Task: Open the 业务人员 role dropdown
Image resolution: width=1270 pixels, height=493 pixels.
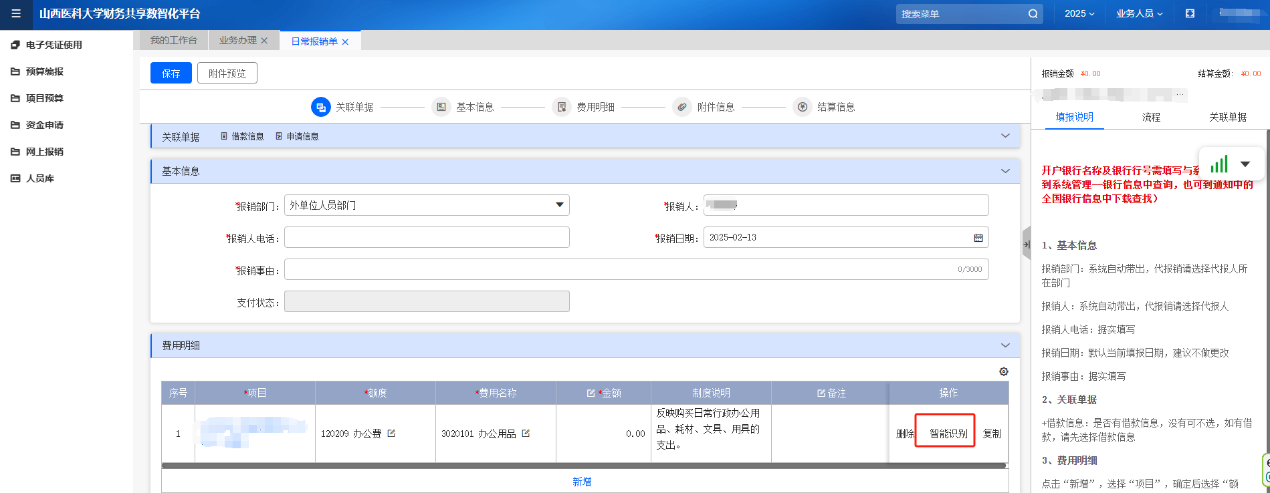Action: [1140, 14]
